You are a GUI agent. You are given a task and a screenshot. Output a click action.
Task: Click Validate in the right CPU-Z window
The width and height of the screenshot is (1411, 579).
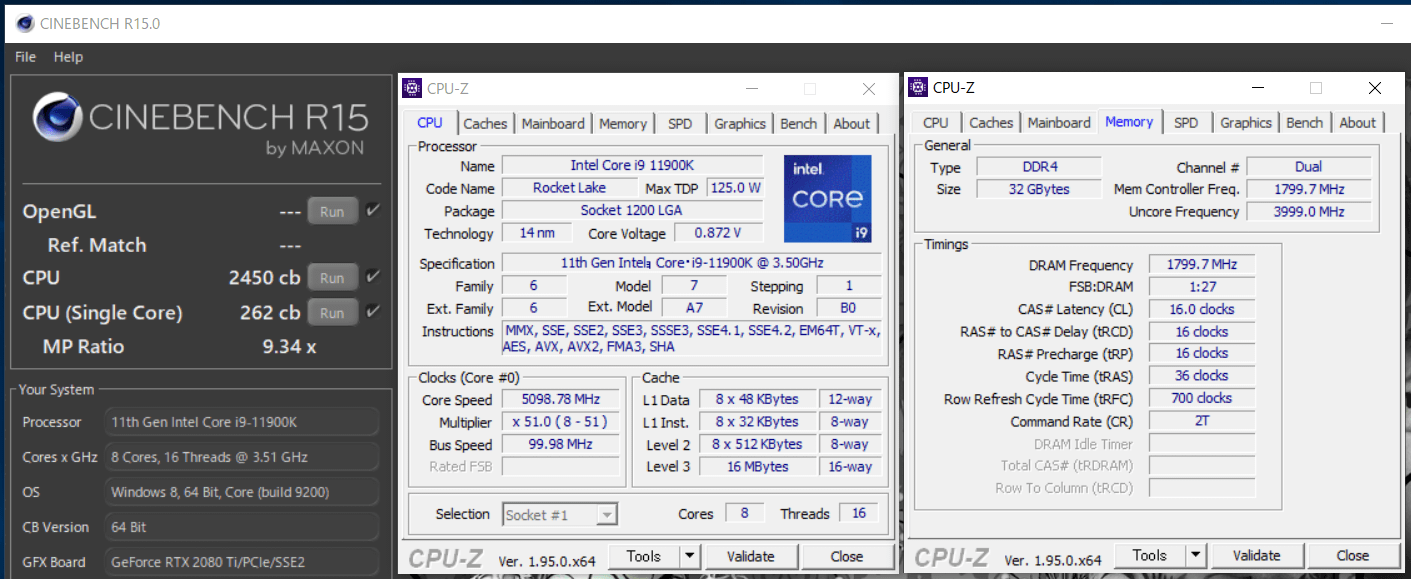click(x=1257, y=555)
